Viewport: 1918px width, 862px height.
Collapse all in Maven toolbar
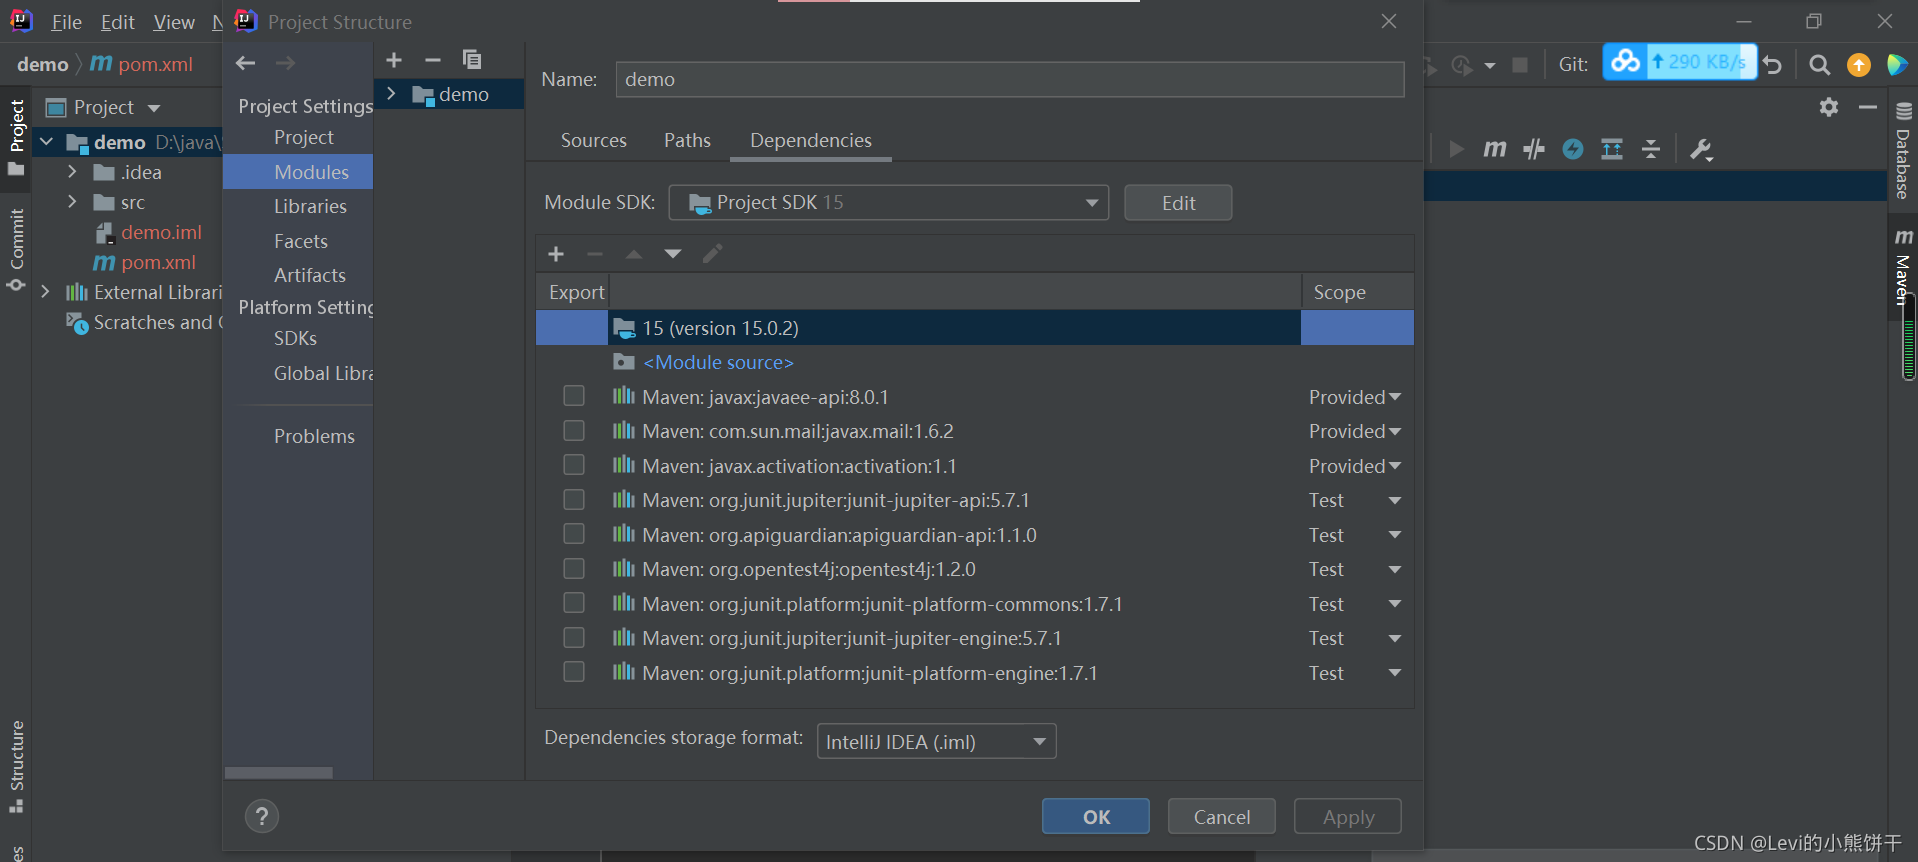[x=1651, y=149]
